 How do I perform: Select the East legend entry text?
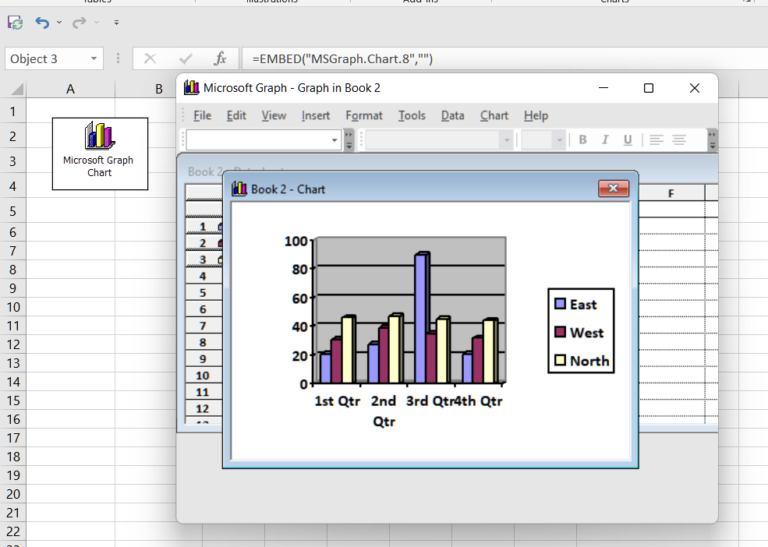click(583, 305)
